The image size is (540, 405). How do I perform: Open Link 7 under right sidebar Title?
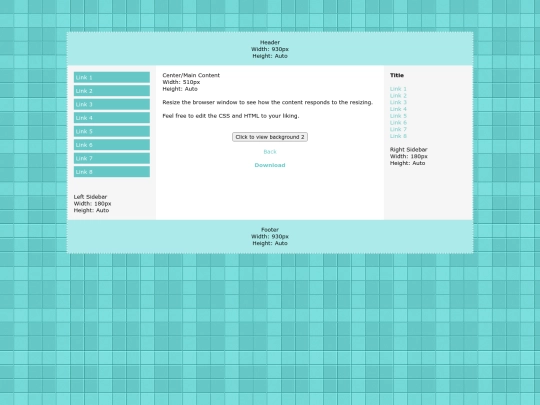click(x=398, y=129)
